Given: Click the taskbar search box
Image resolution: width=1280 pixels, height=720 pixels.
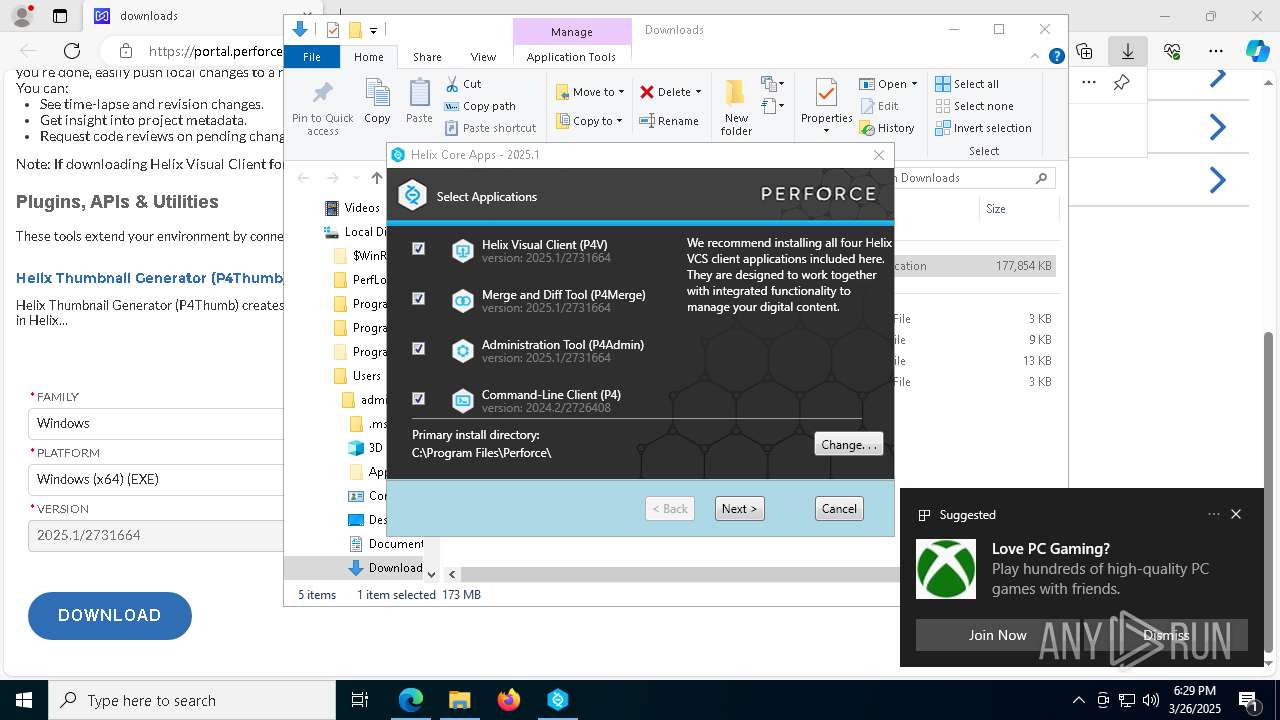Looking at the screenshot, I should click(x=192, y=700).
